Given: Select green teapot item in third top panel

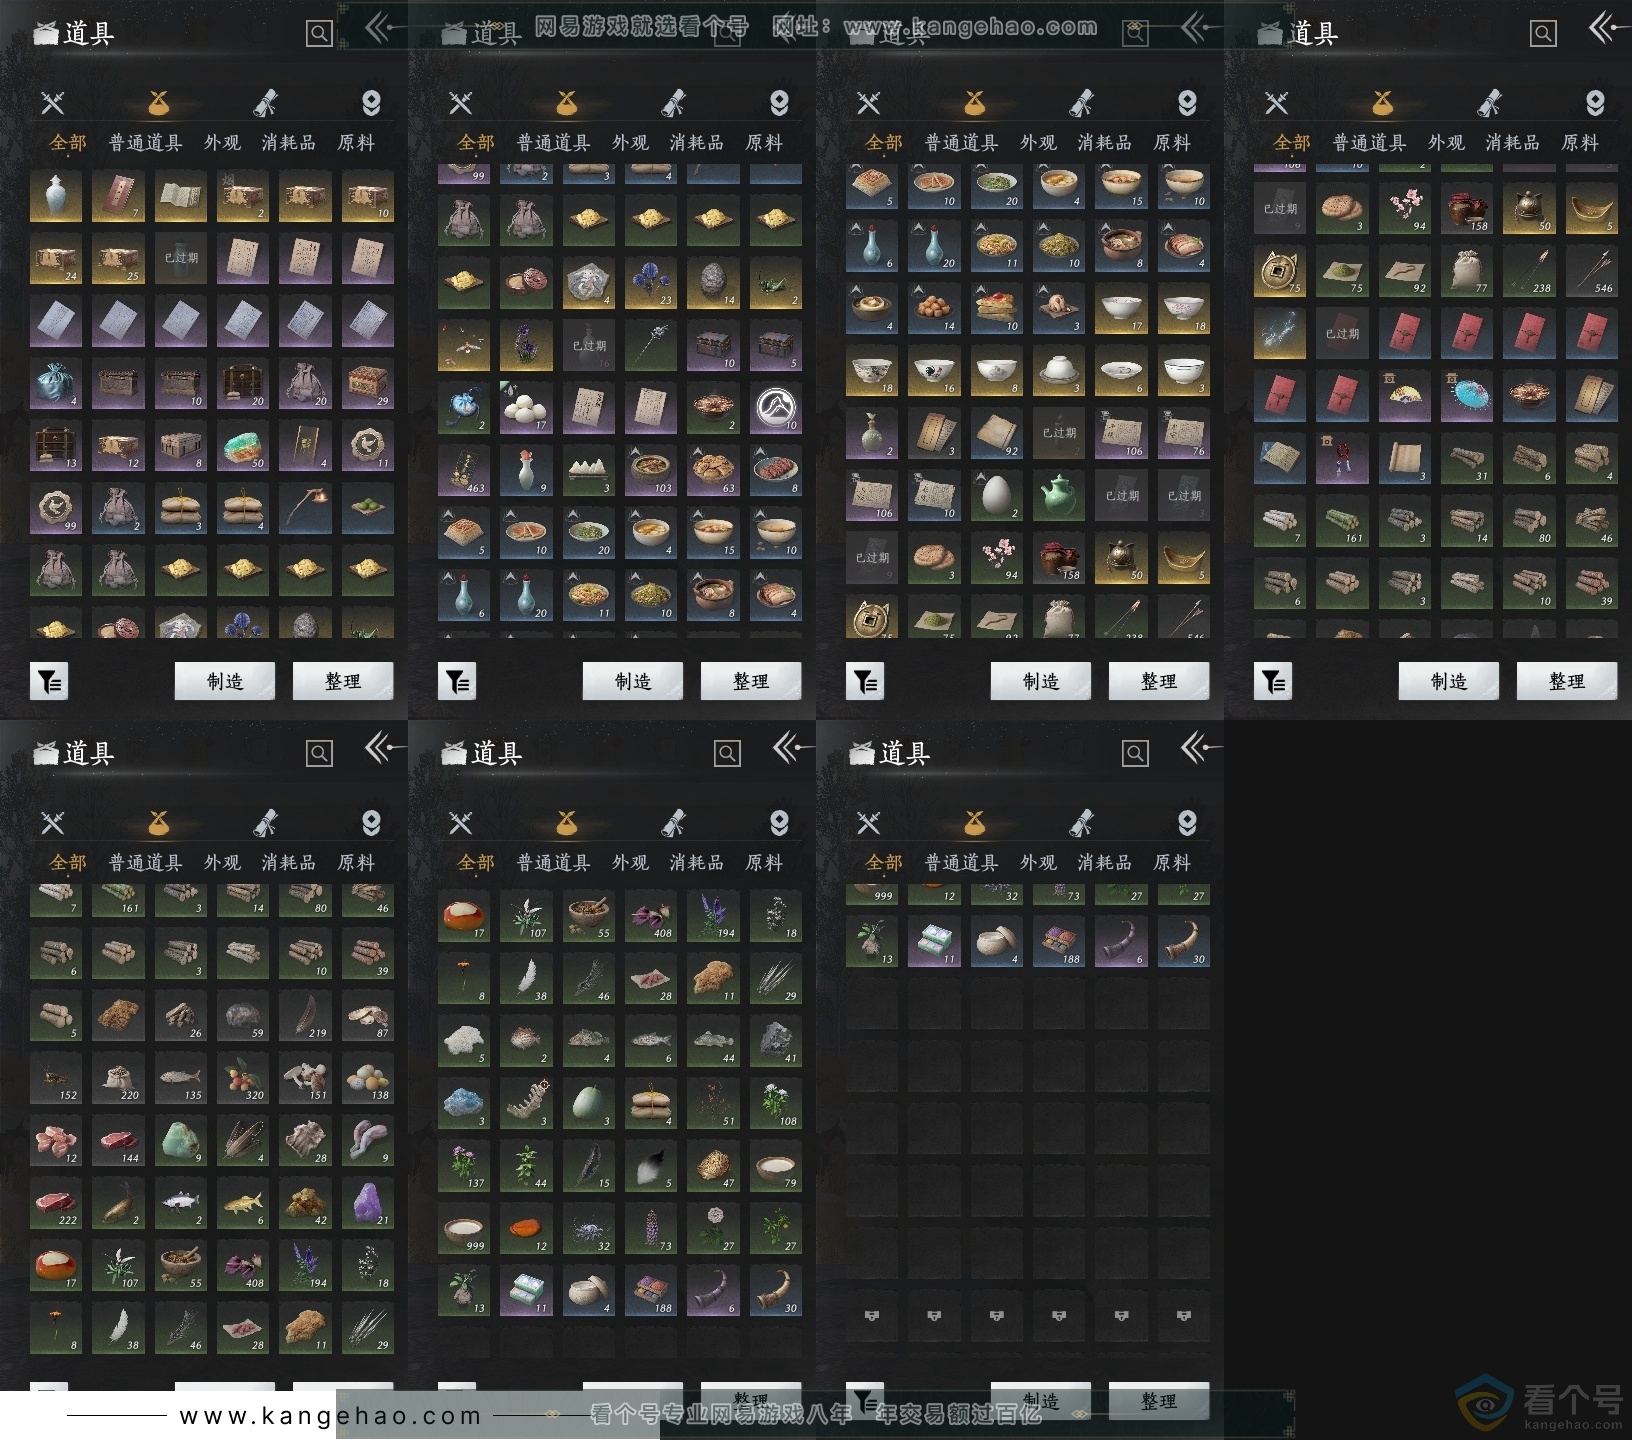Looking at the screenshot, I should 1059,496.
